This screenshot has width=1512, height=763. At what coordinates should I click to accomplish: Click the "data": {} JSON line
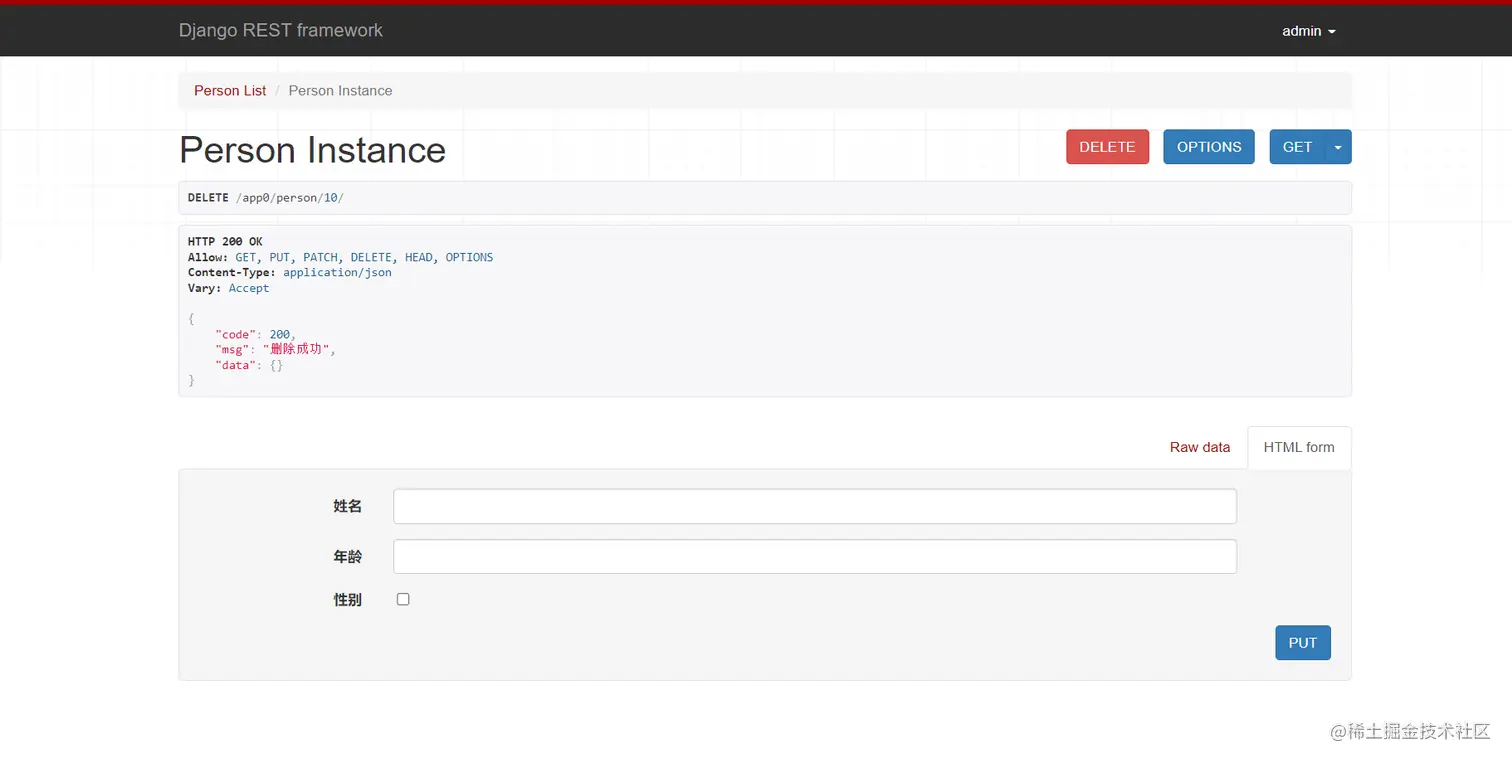249,366
